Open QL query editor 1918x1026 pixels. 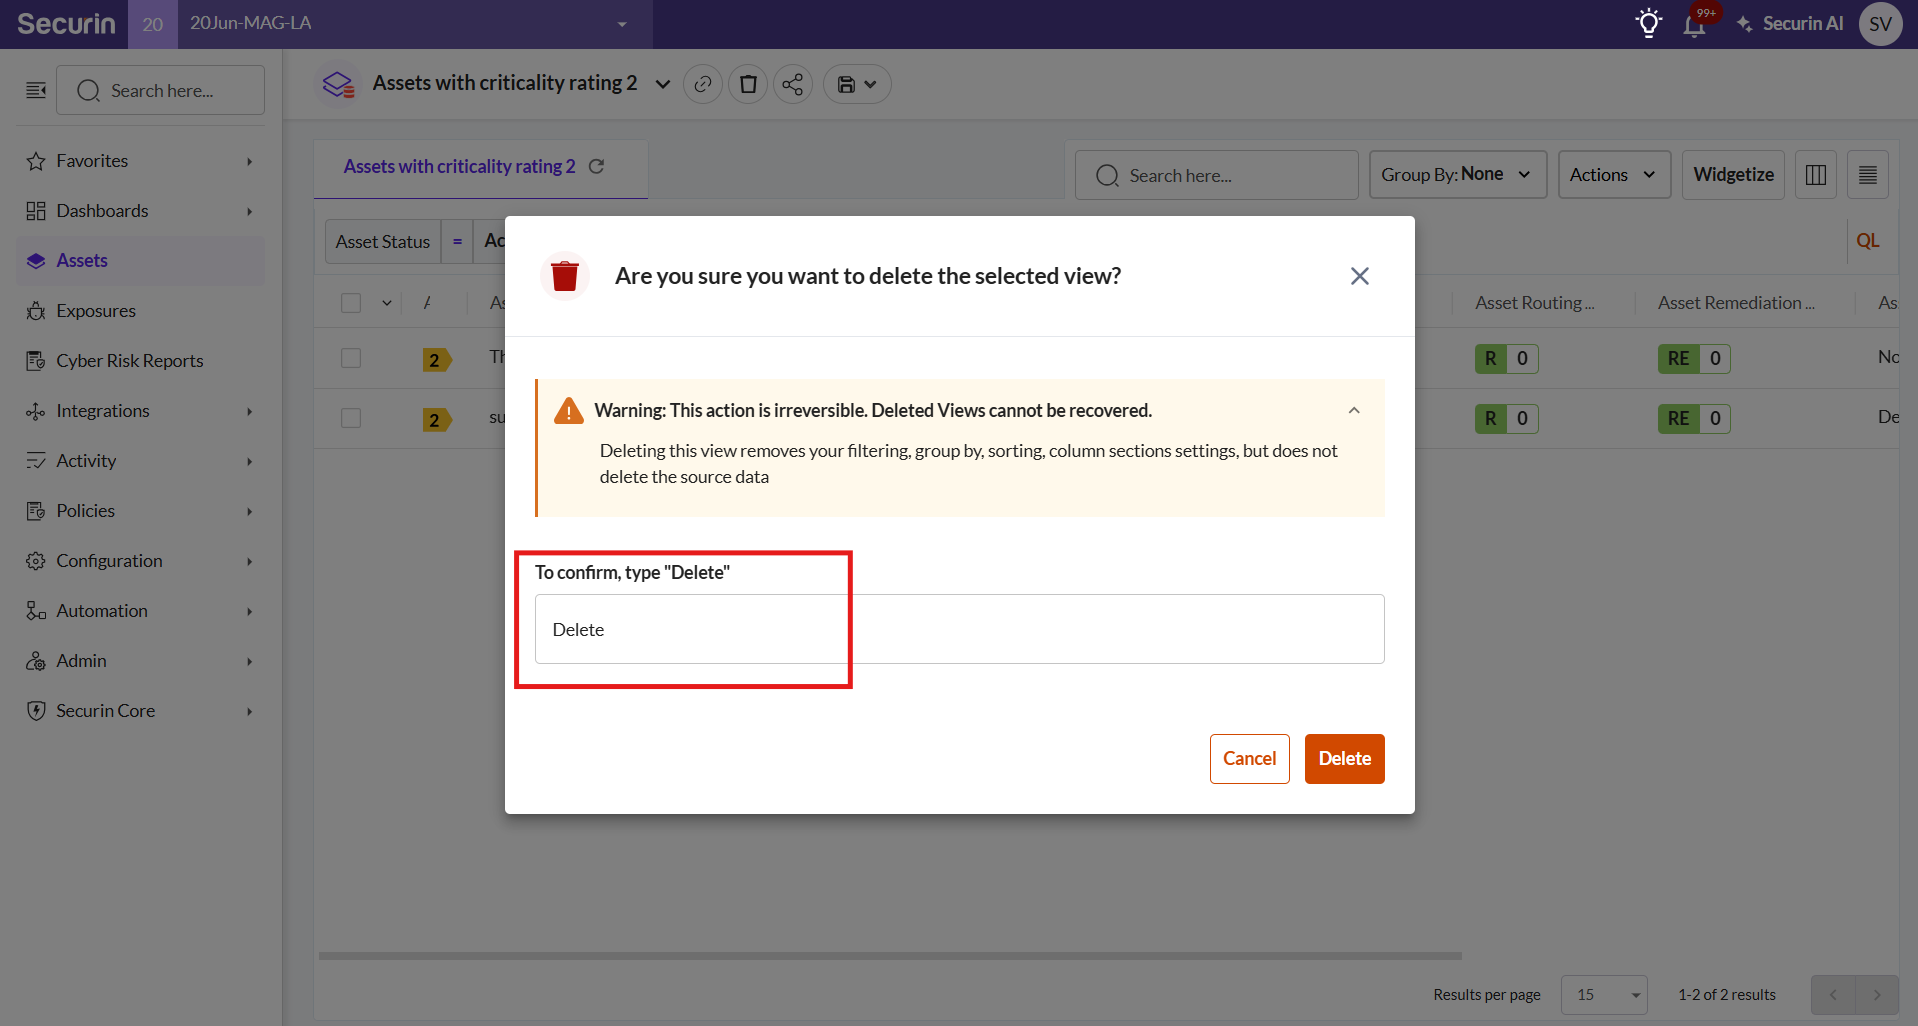1868,241
